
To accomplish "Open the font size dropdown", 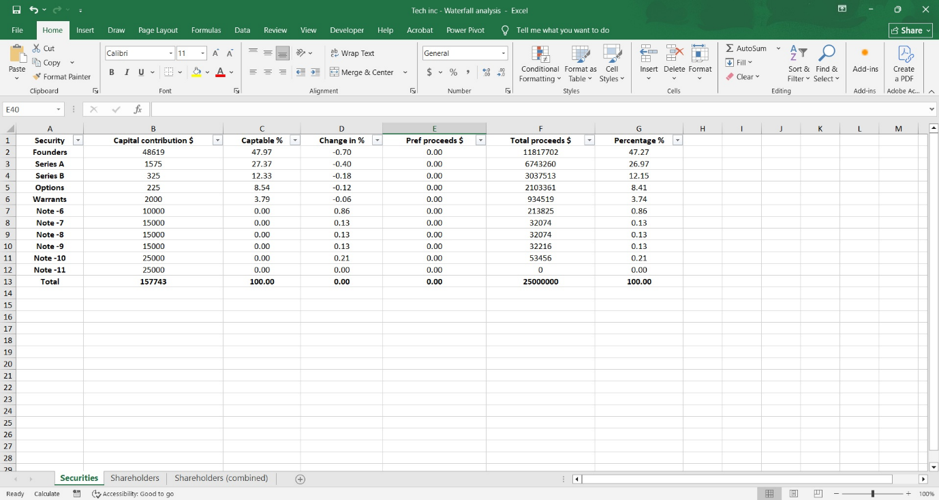I will tap(202, 53).
